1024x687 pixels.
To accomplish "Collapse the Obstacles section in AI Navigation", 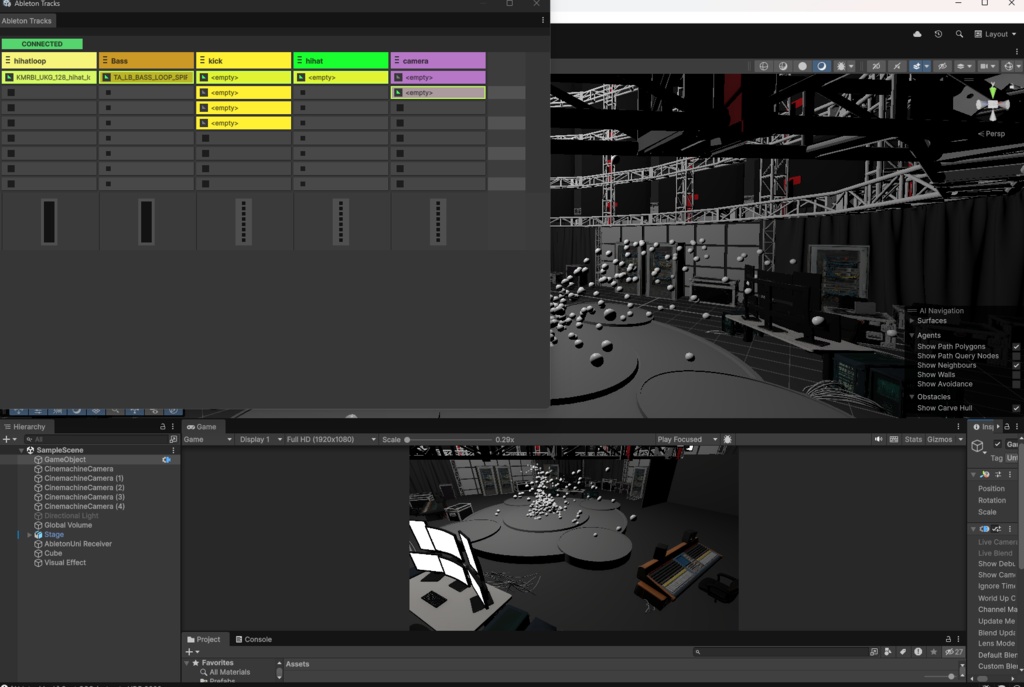I will coord(912,396).
